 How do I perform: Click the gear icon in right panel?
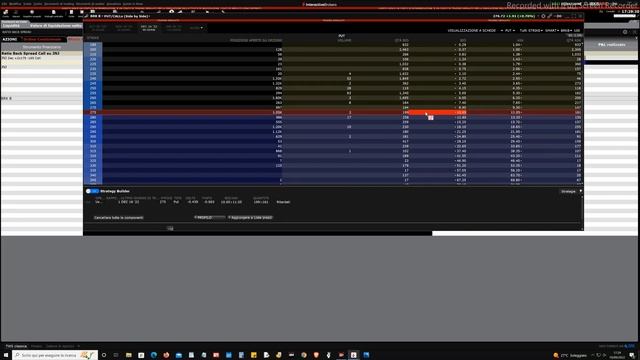(x=625, y=32)
